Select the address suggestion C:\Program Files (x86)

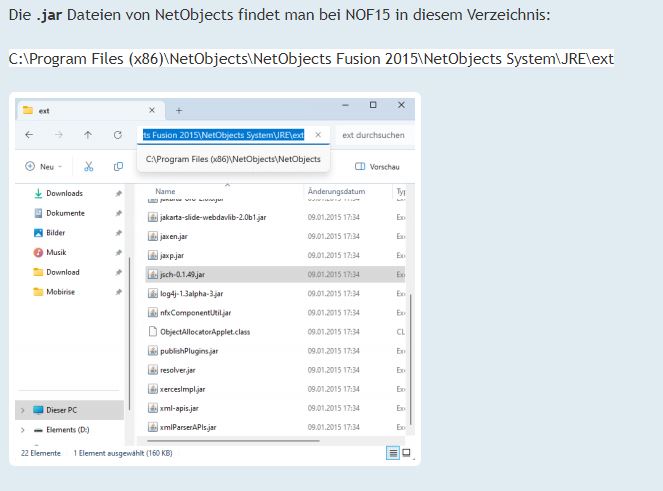point(233,159)
